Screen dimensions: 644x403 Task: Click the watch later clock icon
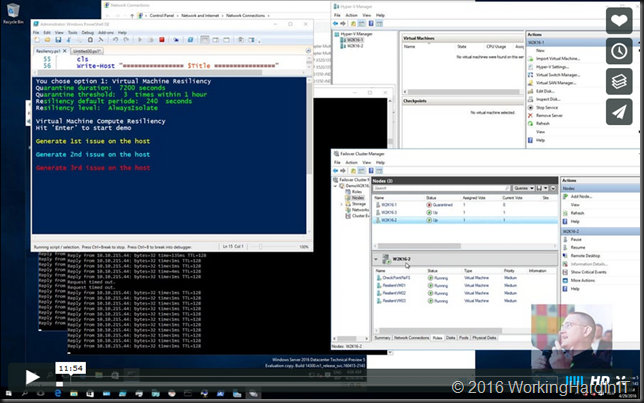(x=619, y=51)
